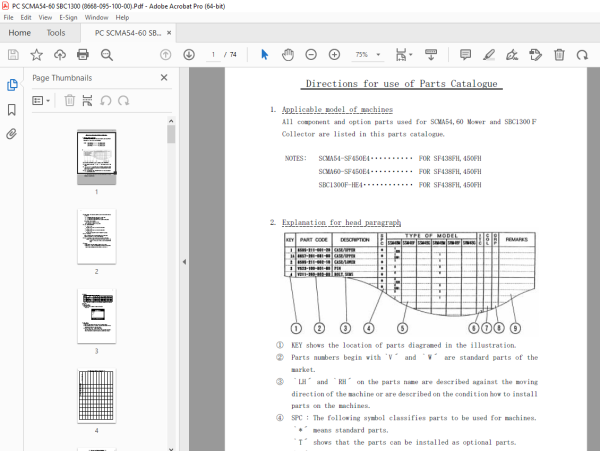The width and height of the screenshot is (600, 451).
Task: Collapse the navigation pane with the arrow
Action: pyautogui.click(x=184, y=262)
